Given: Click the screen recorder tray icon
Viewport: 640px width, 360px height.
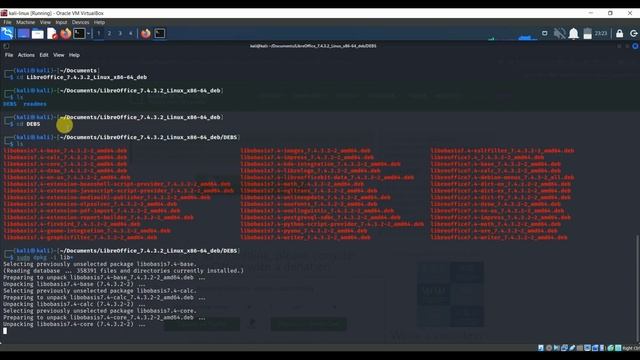Looking at the screenshot, I should [x=544, y=33].
